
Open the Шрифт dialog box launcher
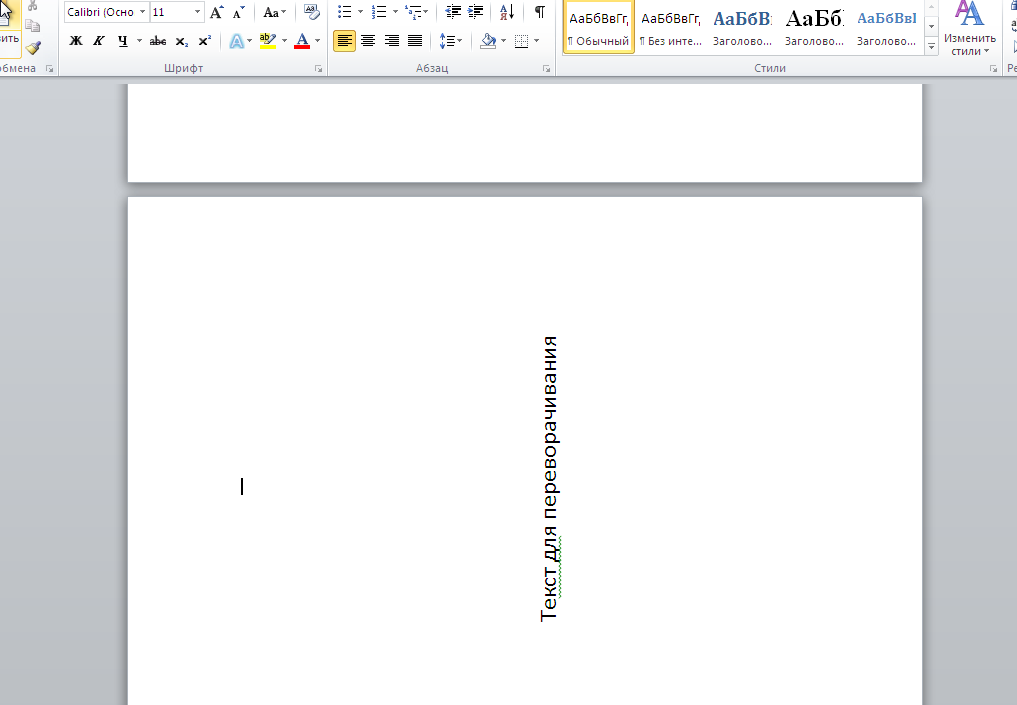(x=318, y=69)
